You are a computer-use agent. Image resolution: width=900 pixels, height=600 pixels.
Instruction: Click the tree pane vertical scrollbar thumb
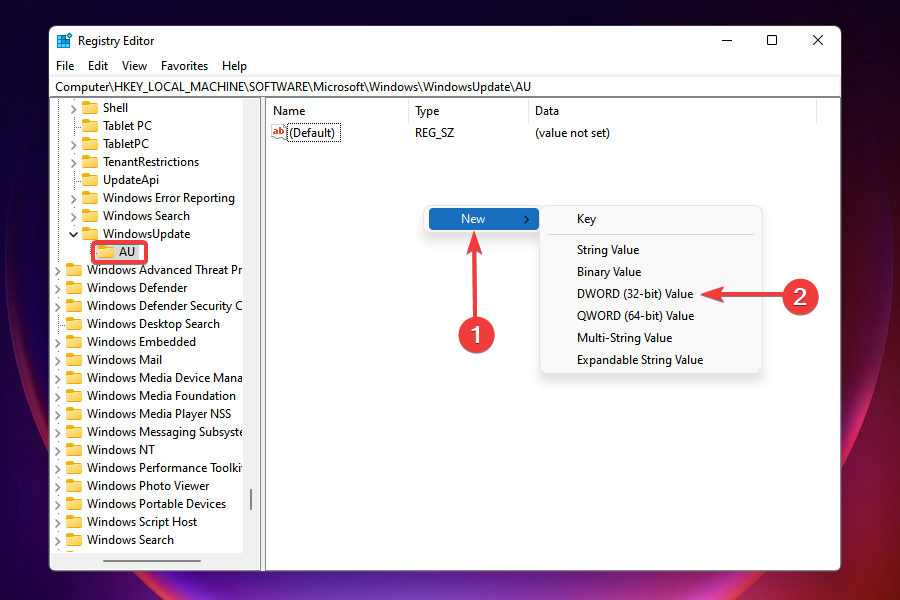click(251, 500)
